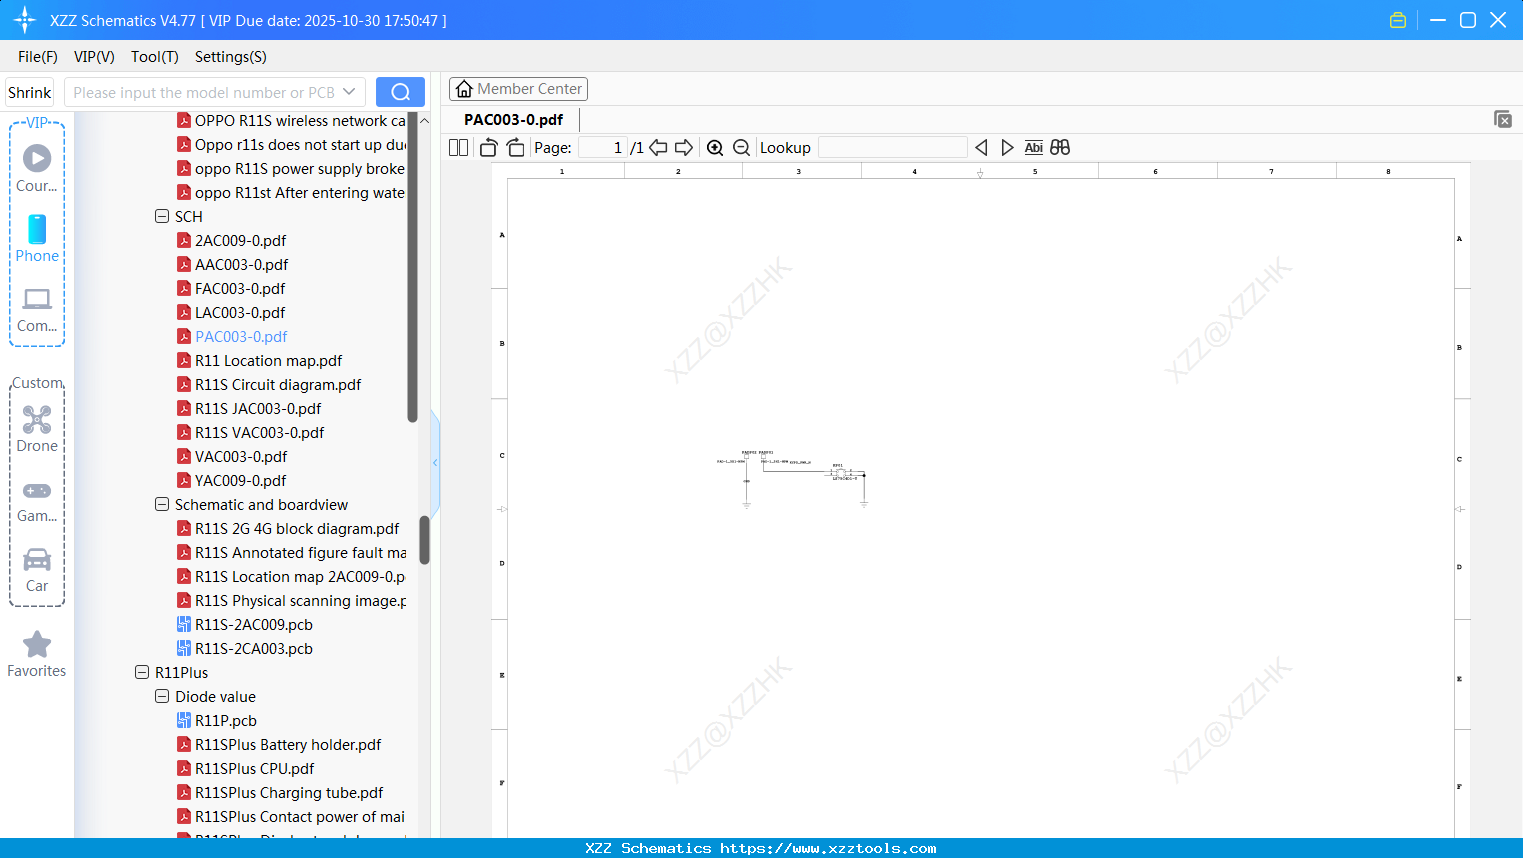
Task: Open the VIP(V) menu
Action: (94, 57)
